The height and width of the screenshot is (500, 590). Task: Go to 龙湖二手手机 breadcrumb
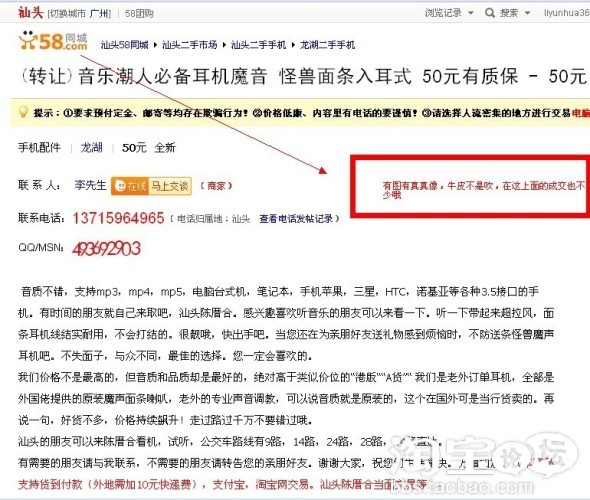point(327,45)
